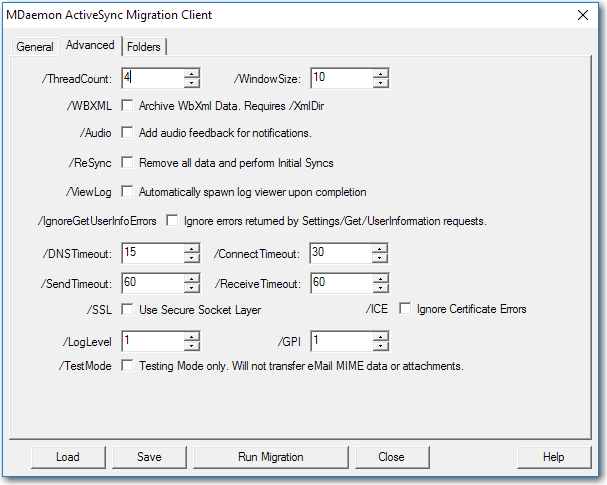The height and width of the screenshot is (485, 607).
Task: Click the Load button
Action: pos(68,457)
